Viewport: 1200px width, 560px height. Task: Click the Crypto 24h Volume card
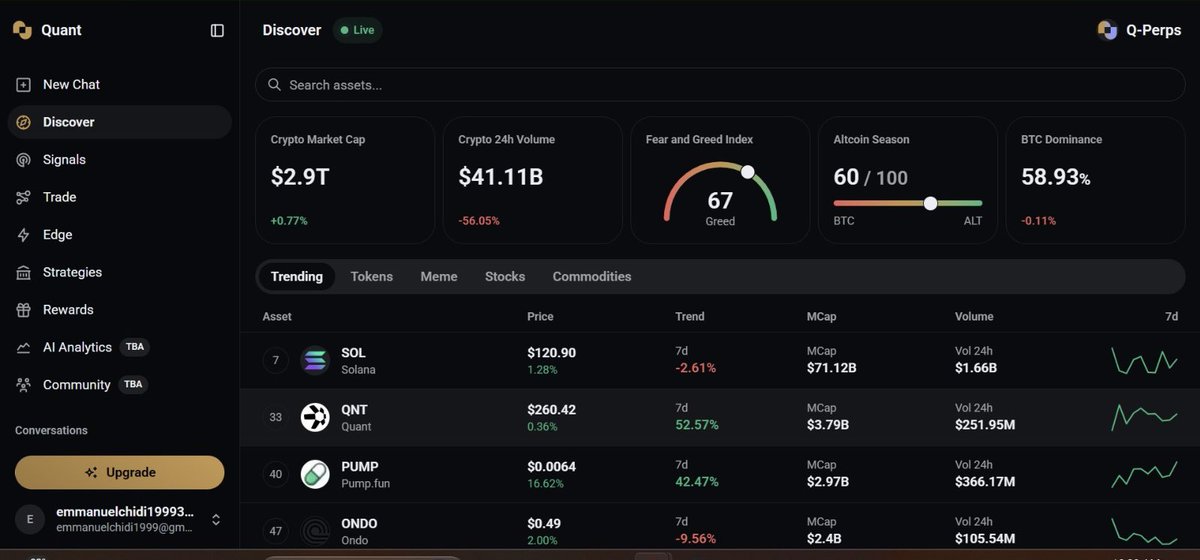532,180
